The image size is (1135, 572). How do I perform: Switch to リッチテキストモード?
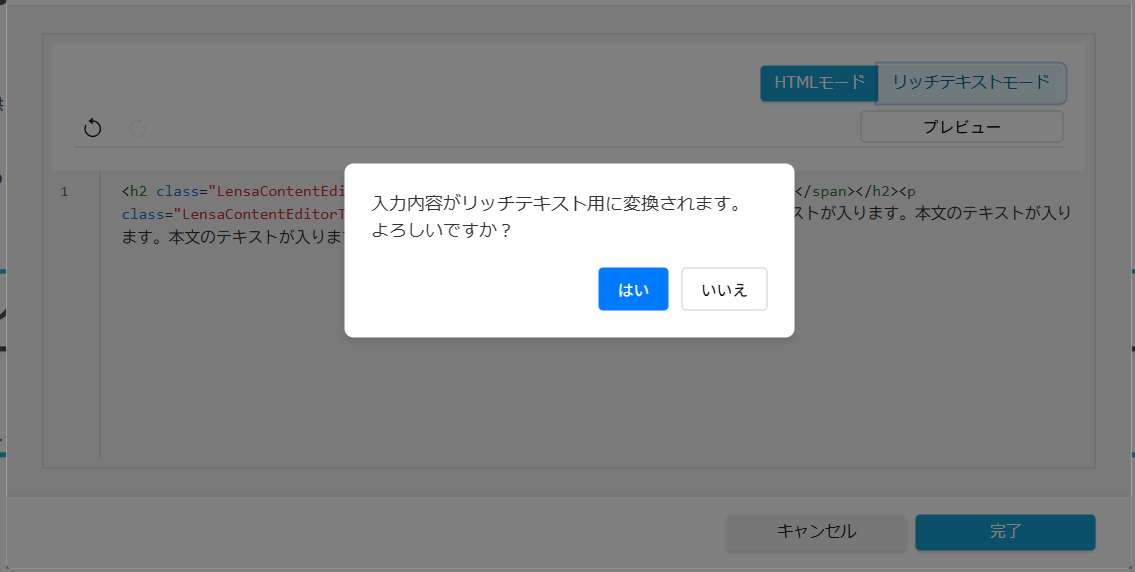point(970,83)
